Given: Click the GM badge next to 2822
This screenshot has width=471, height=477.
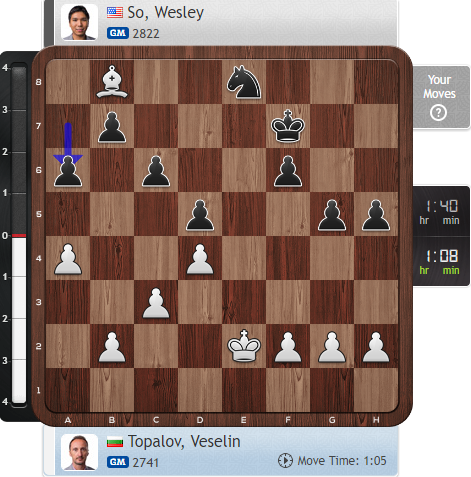Looking at the screenshot, I should click(118, 33).
